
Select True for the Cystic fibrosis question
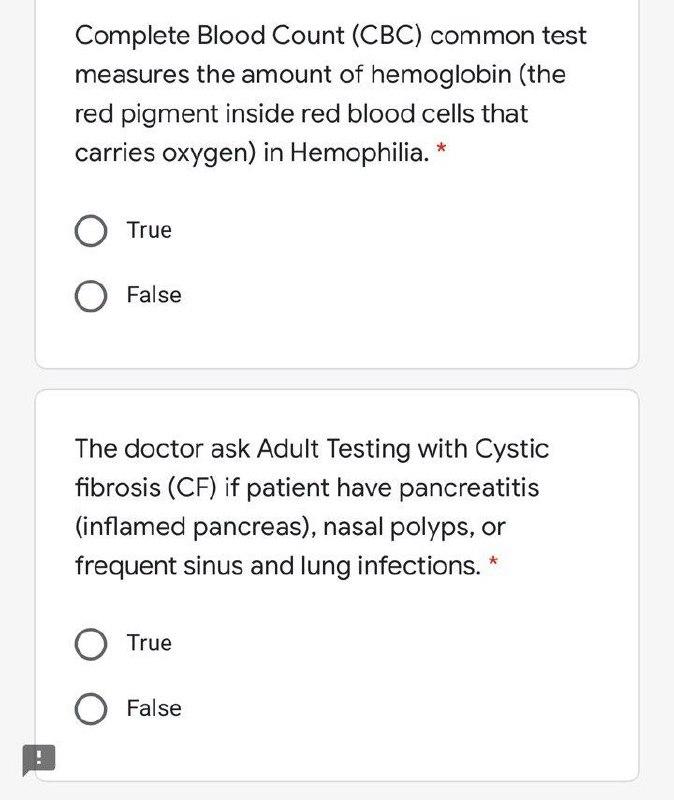tap(91, 643)
